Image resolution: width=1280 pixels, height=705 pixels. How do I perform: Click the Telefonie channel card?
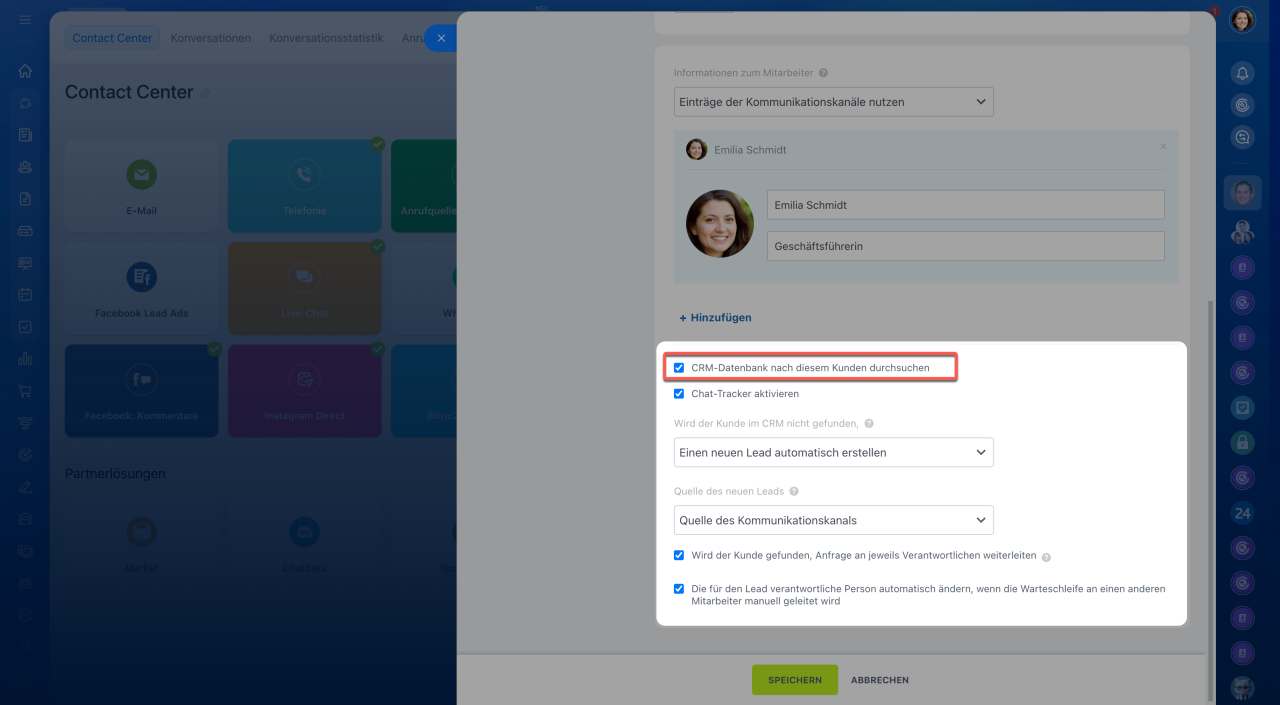[x=304, y=186]
